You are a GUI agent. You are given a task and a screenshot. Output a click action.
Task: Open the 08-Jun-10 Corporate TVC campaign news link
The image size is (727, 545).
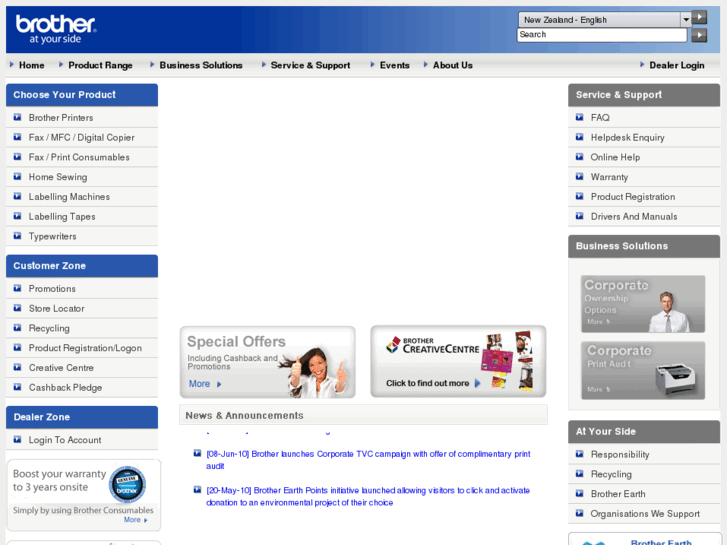[368, 460]
